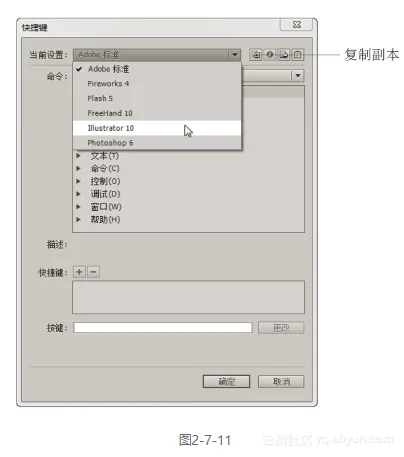The width and height of the screenshot is (404, 457).
Task: Choose Flash 5 shortcut preset
Action: pos(157,98)
